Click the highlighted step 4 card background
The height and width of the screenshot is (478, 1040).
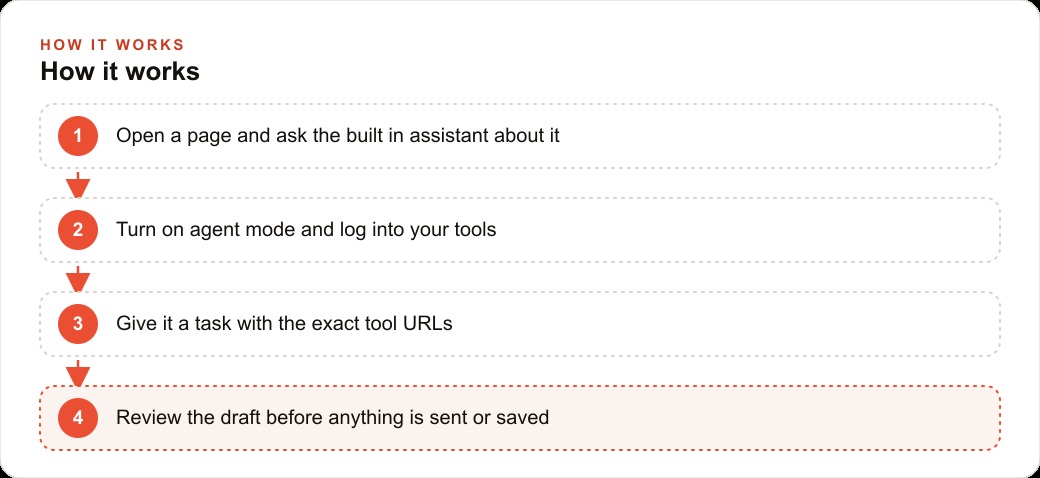(769, 418)
